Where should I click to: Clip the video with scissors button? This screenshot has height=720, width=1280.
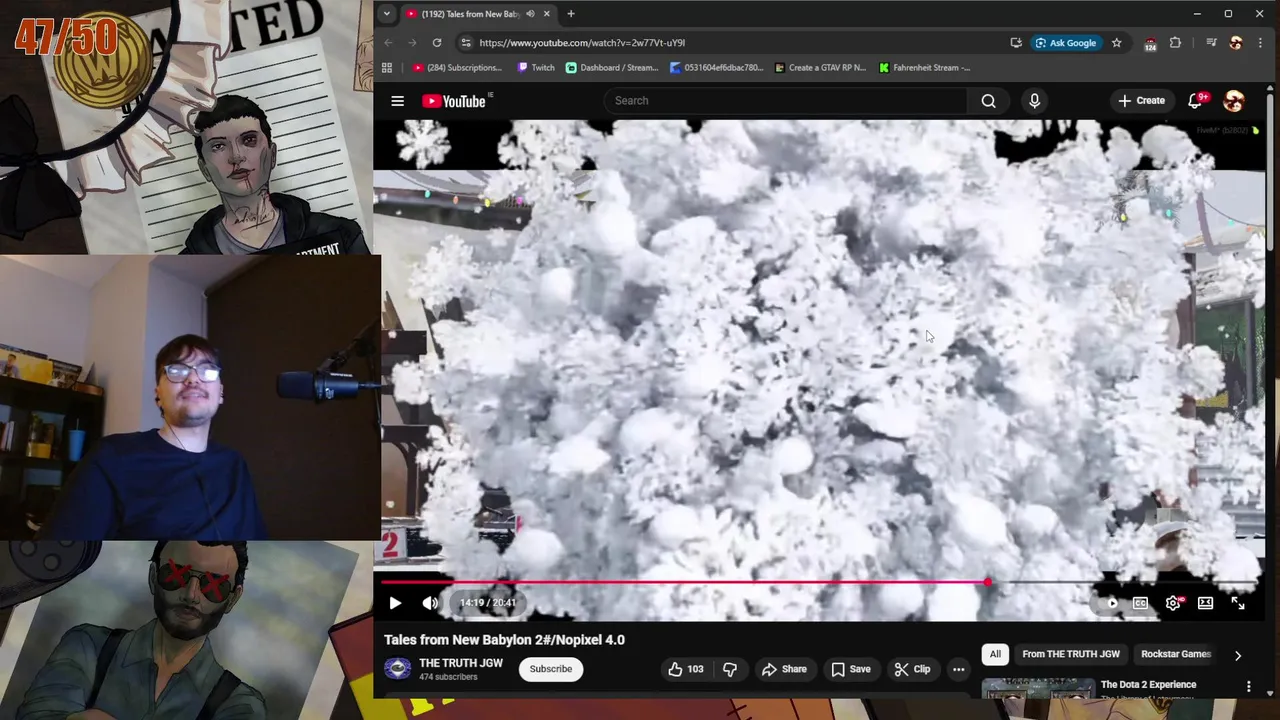pyautogui.click(x=911, y=669)
